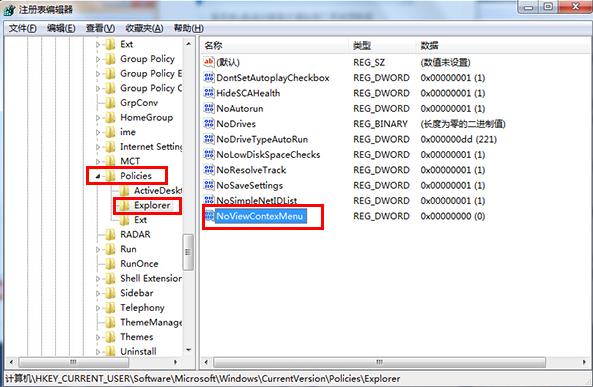Click the tree pane vertical scrollbar thumb

[188, 252]
